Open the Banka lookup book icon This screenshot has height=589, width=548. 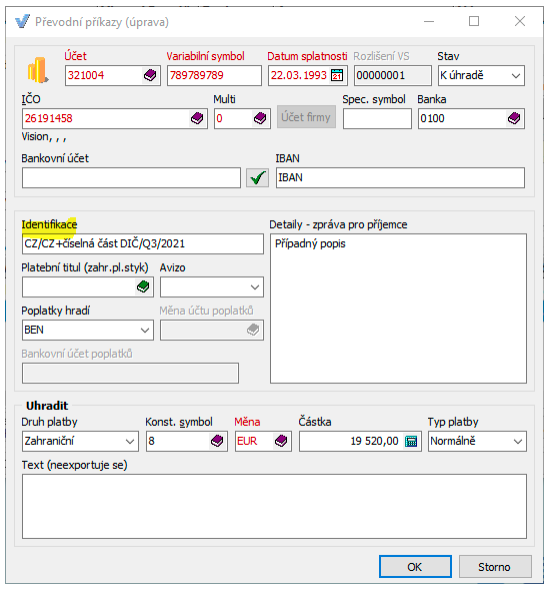[514, 118]
